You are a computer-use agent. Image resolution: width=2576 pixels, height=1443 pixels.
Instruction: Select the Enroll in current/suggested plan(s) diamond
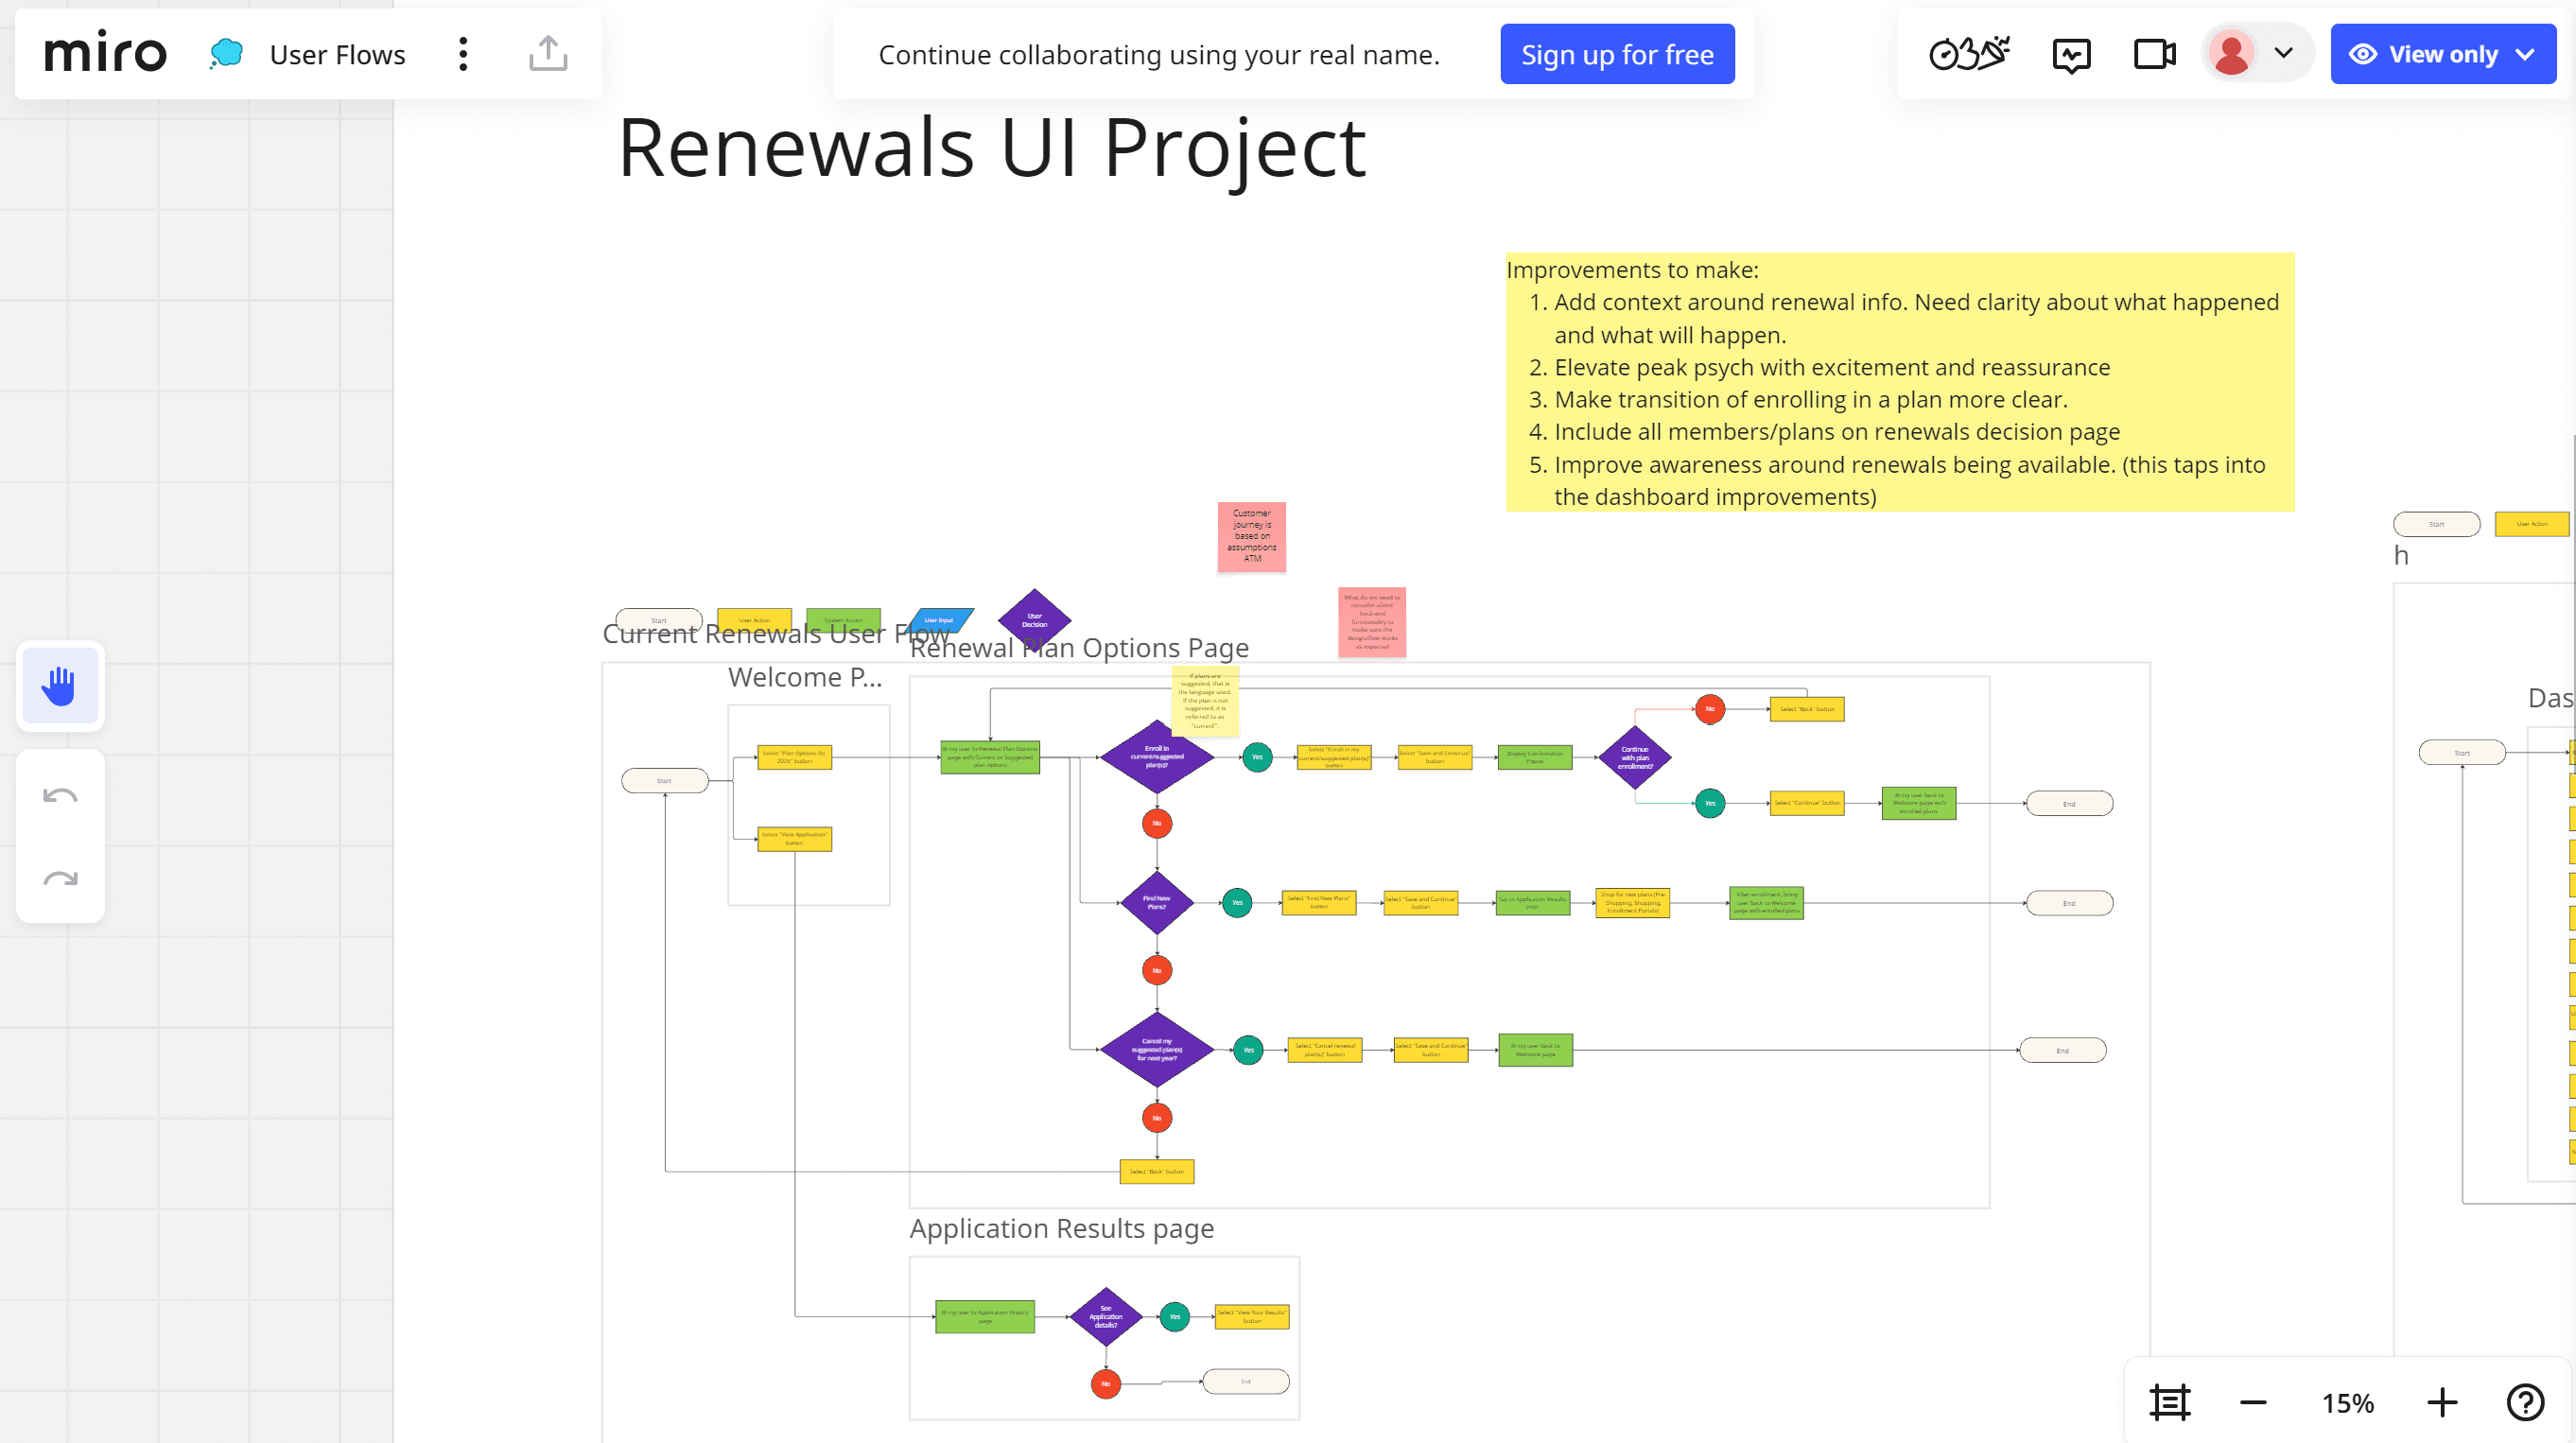click(1157, 757)
